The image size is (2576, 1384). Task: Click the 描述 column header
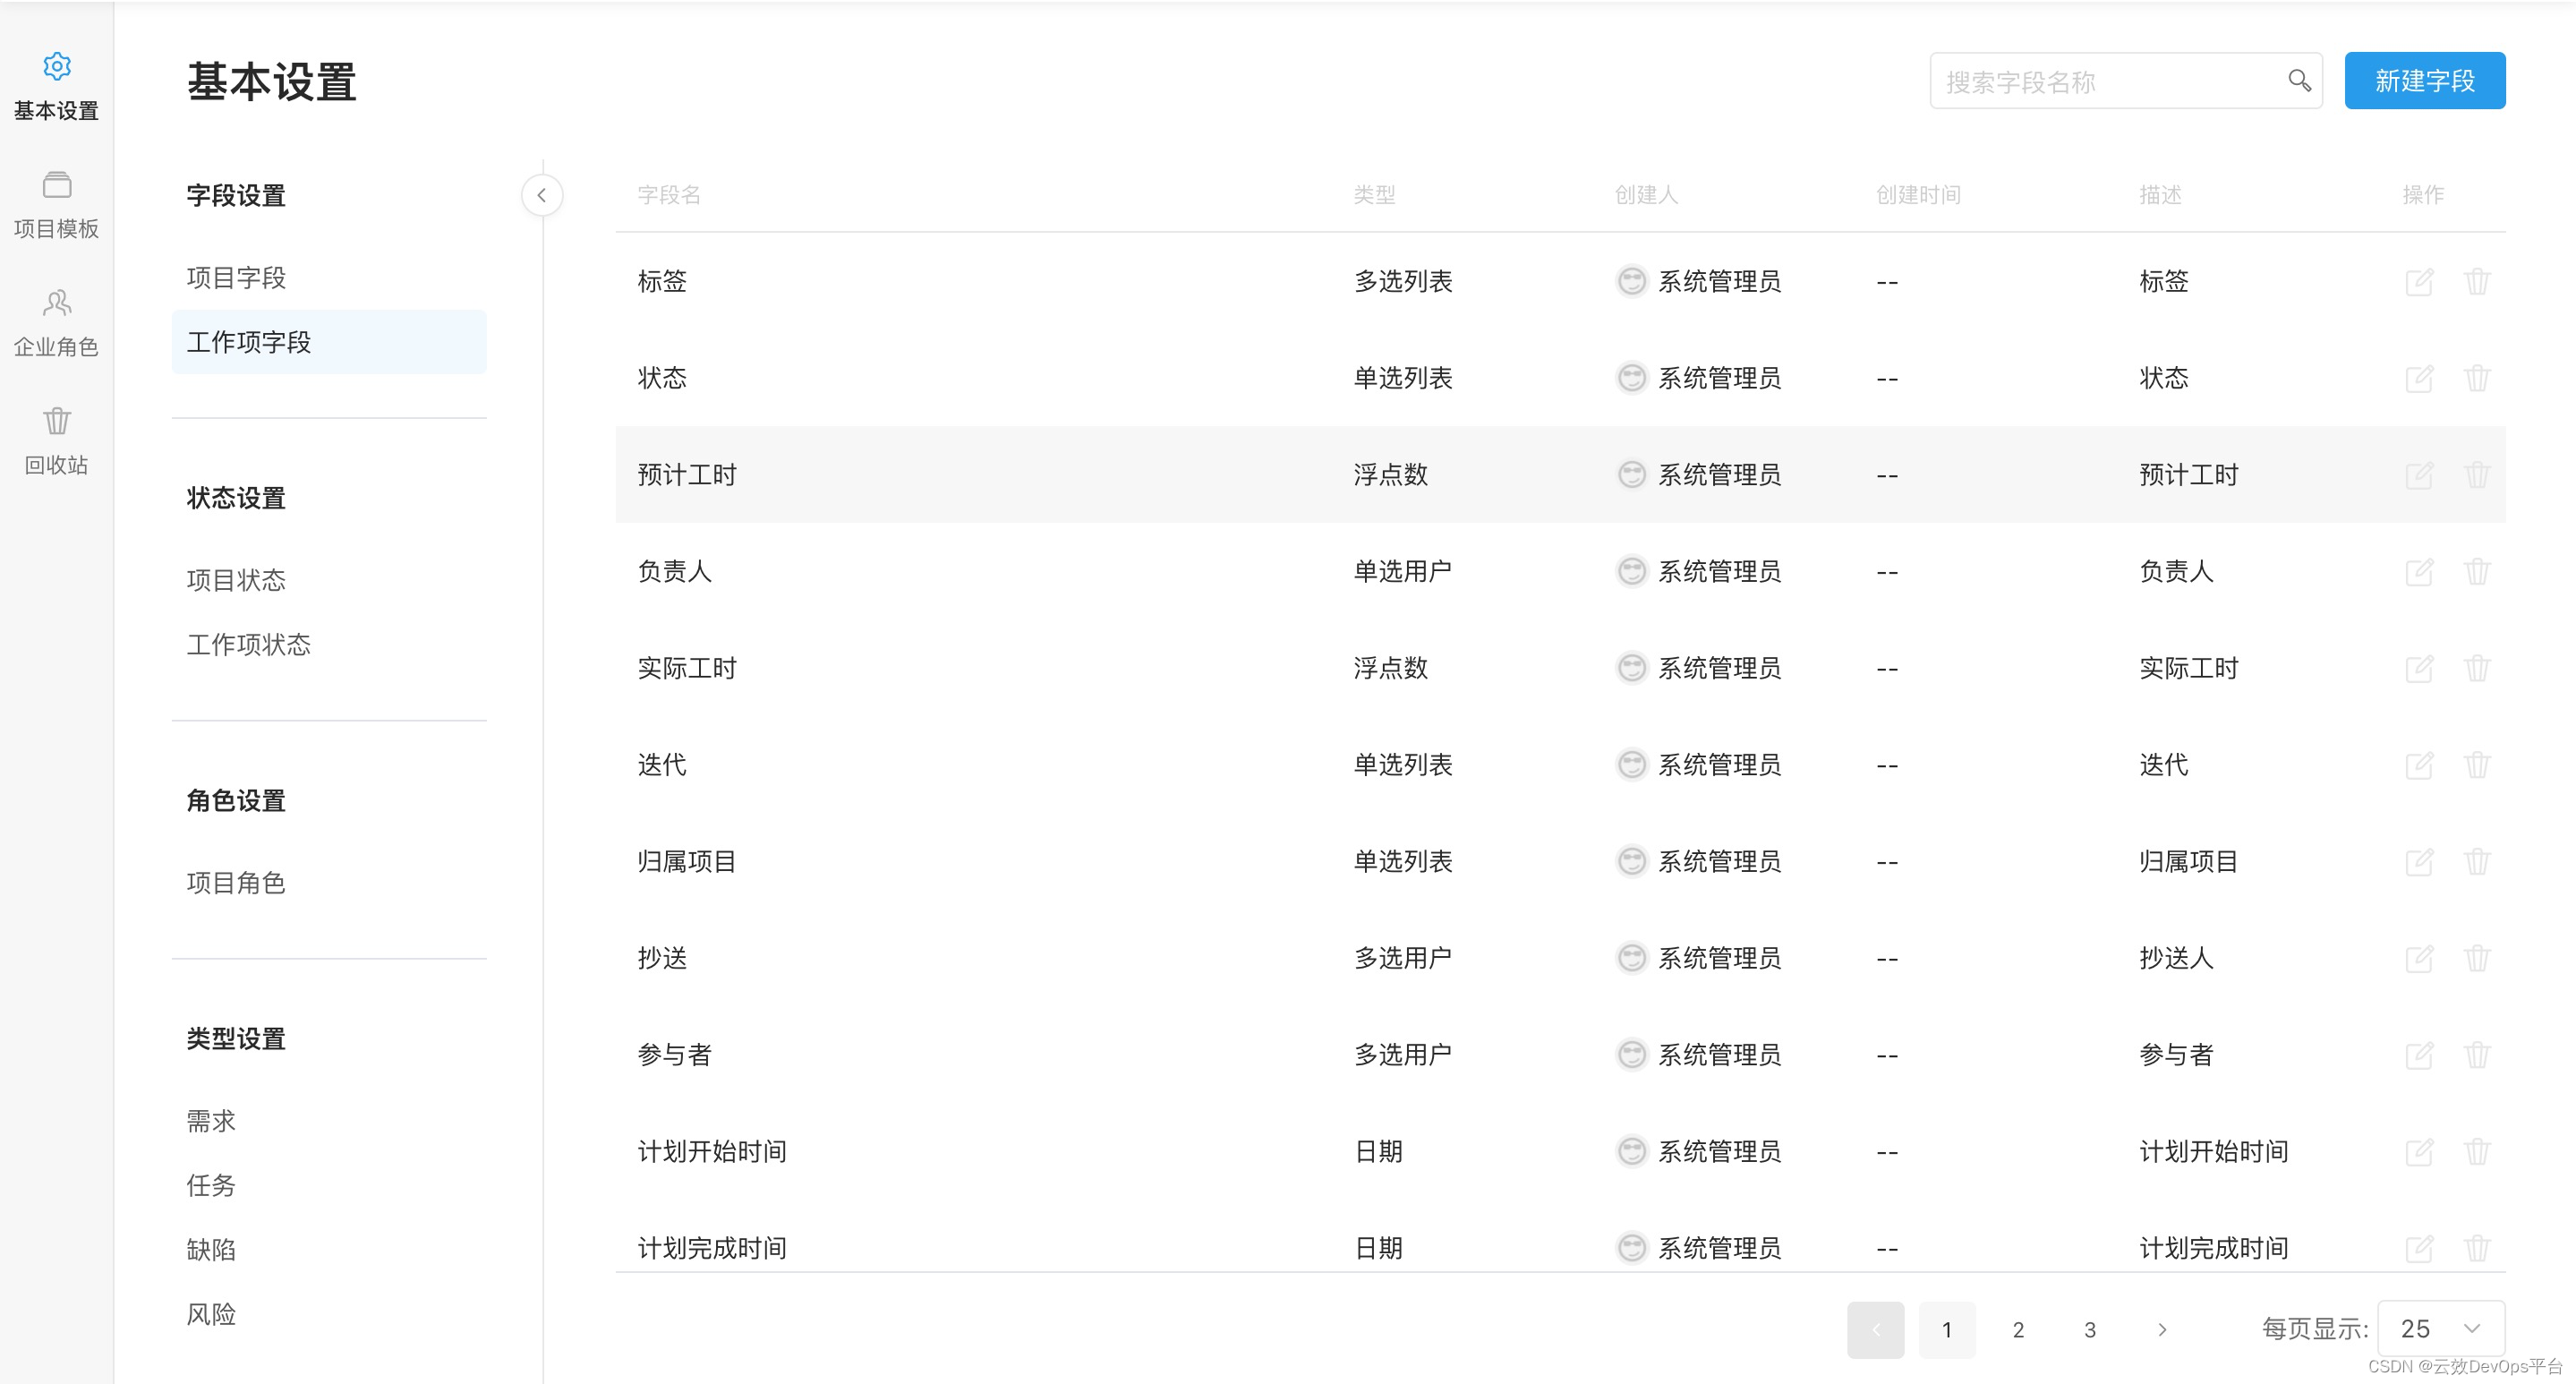pyautogui.click(x=2160, y=195)
